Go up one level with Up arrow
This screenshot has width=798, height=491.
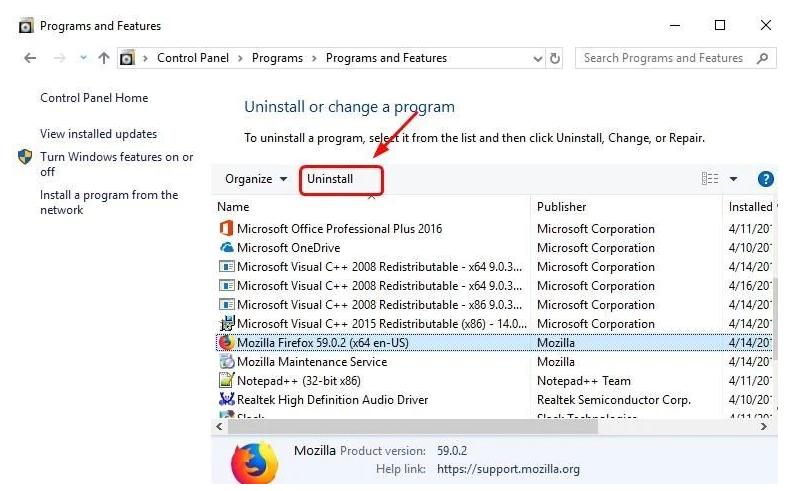pyautogui.click(x=104, y=58)
